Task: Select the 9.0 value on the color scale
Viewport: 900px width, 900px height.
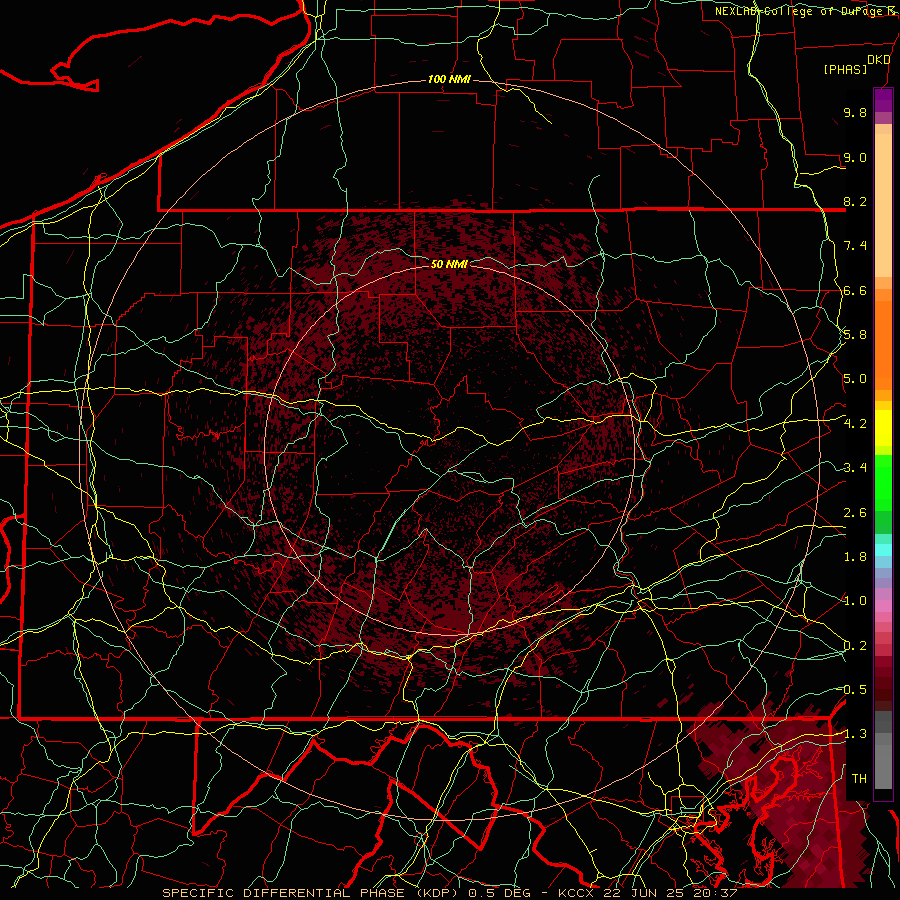Action: tap(855, 157)
